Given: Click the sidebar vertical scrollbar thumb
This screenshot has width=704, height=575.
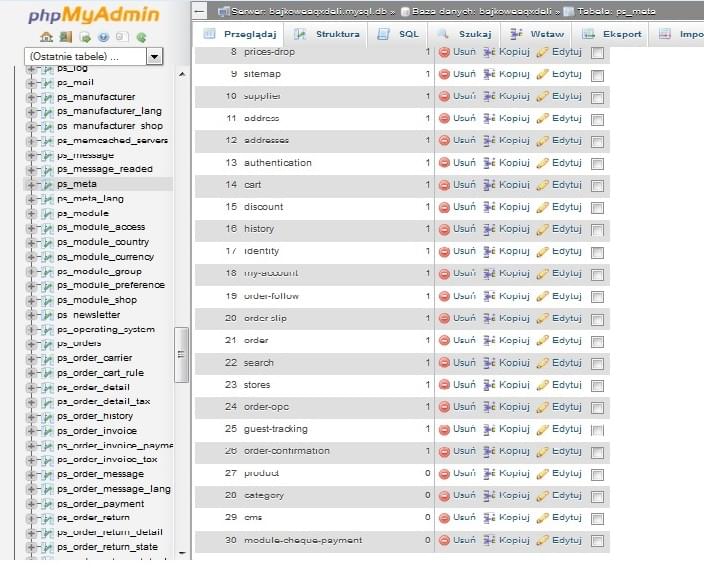Looking at the screenshot, I should click(181, 355).
